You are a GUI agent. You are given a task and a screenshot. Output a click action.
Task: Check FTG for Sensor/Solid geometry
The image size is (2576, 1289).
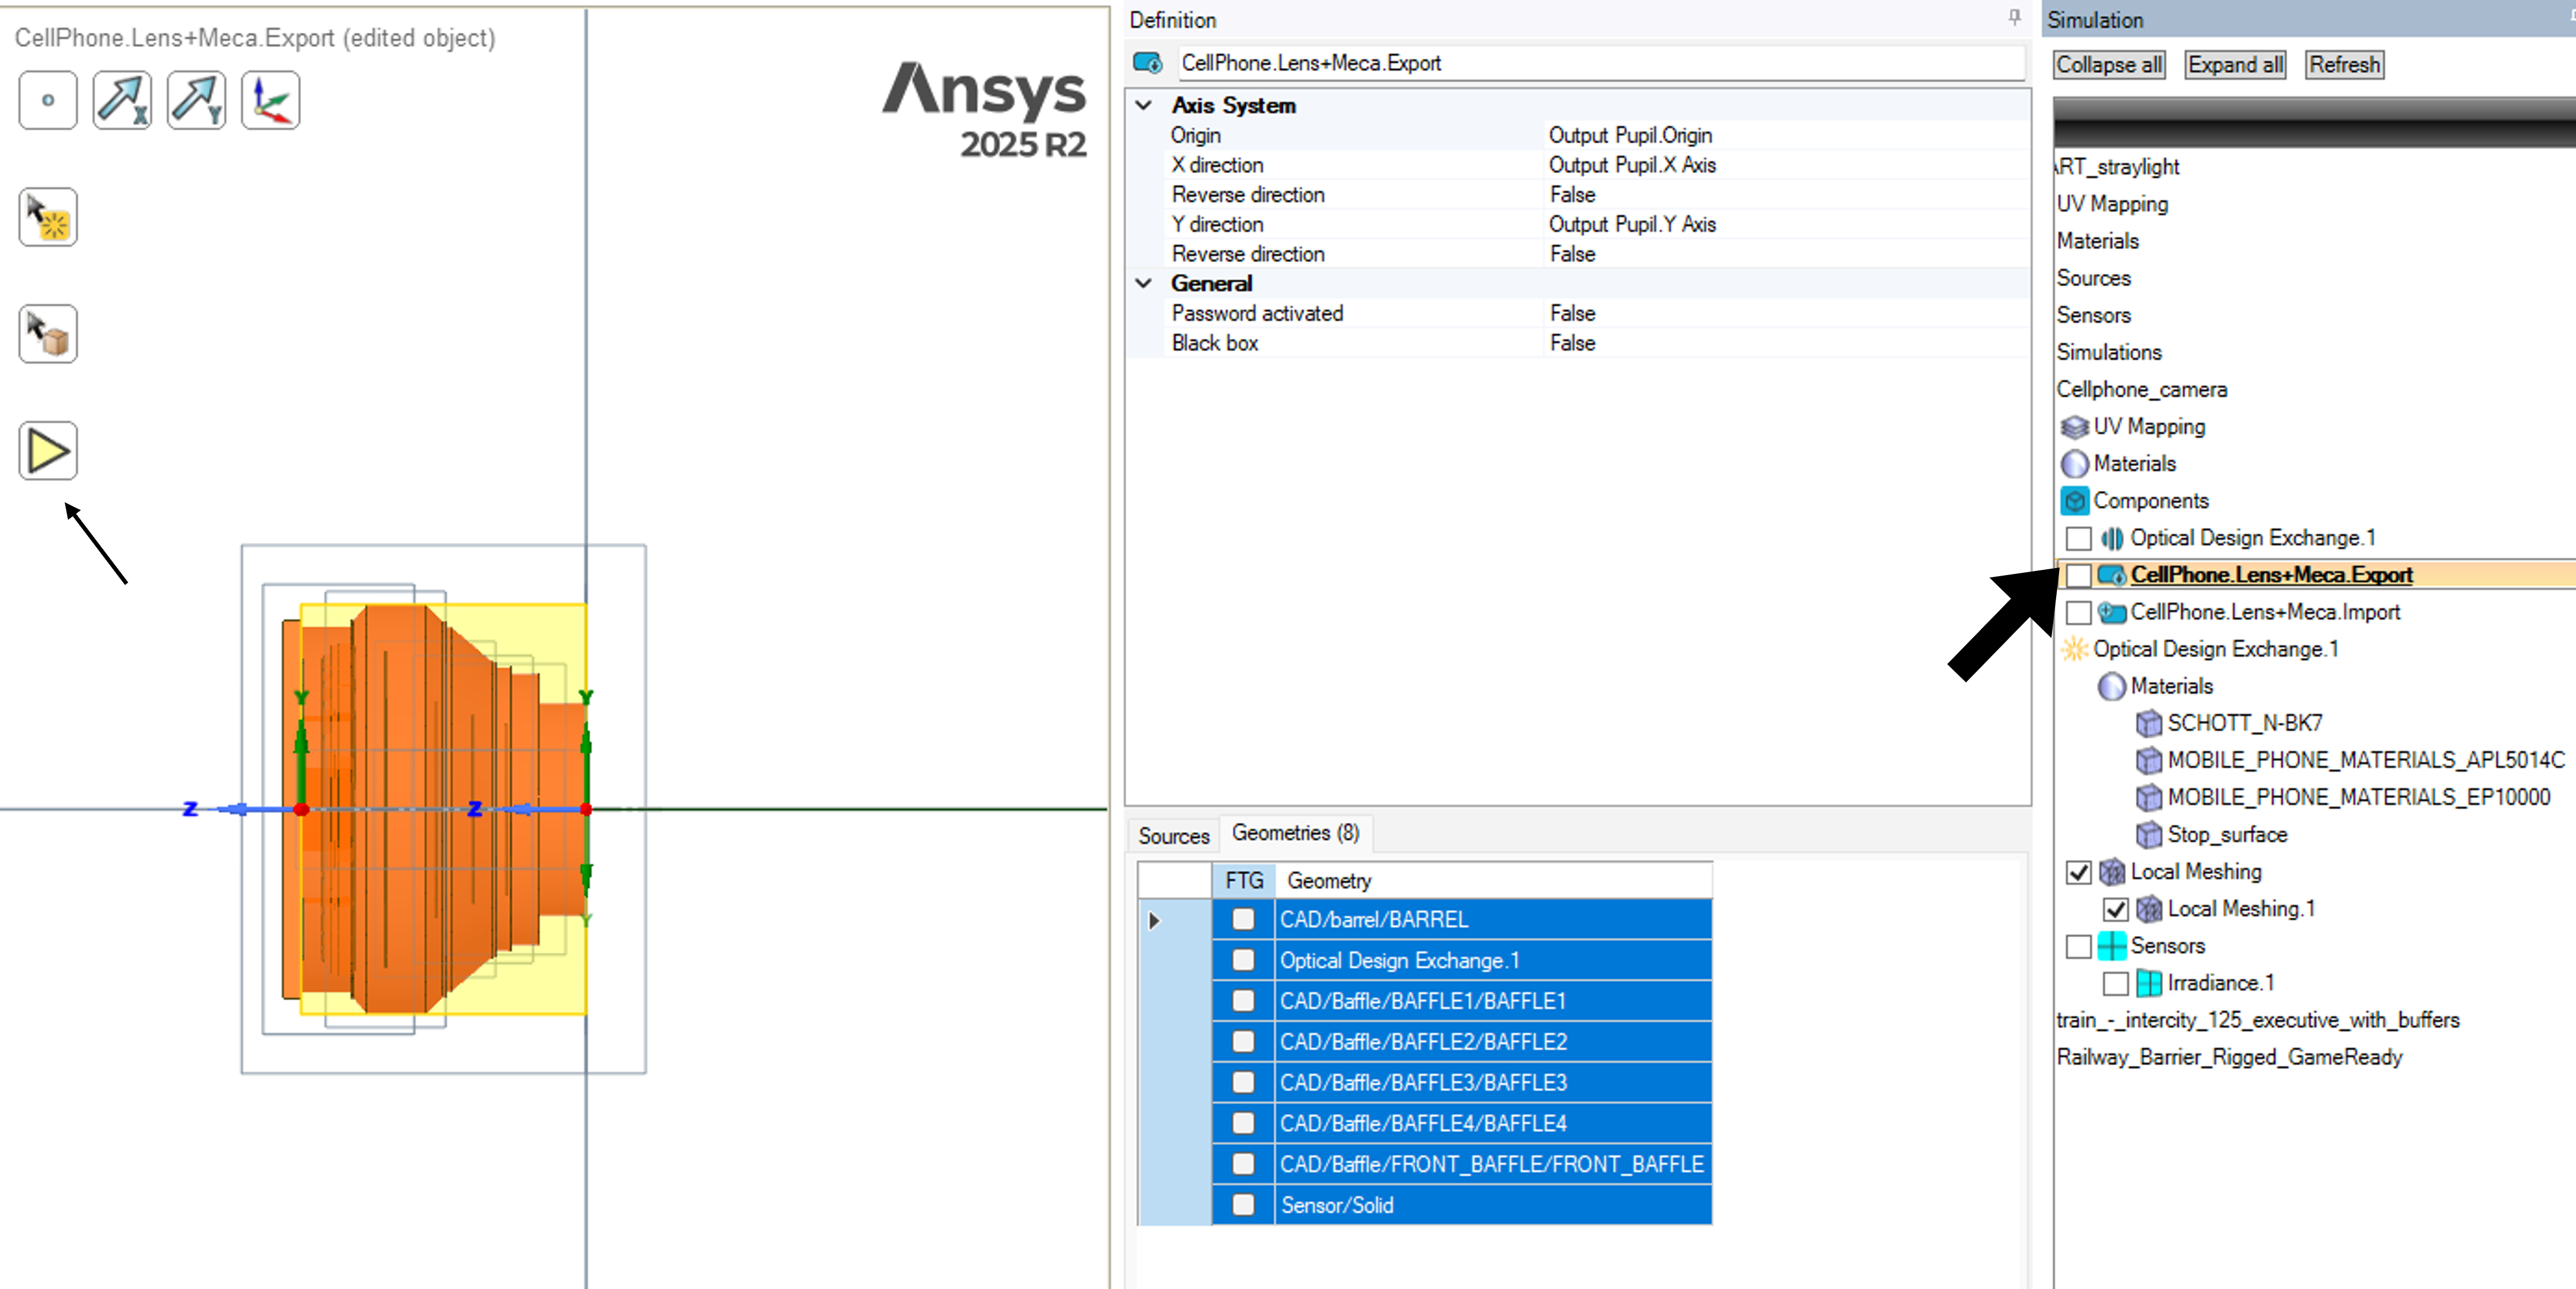tap(1243, 1205)
